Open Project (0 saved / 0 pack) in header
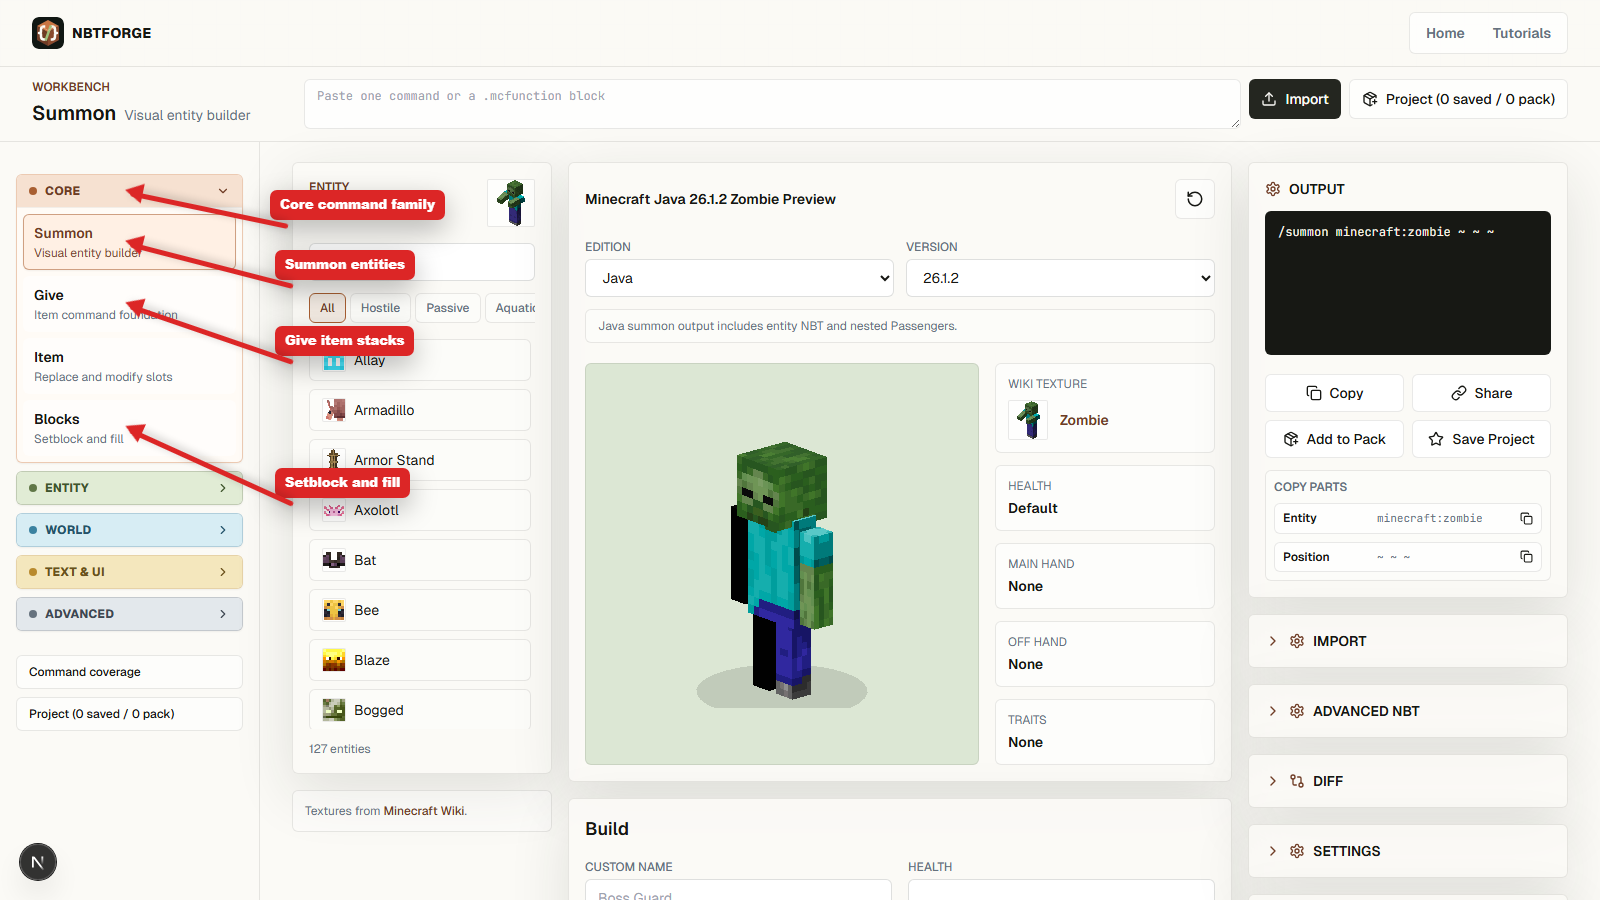Screen dimensions: 1600x900 [1458, 99]
